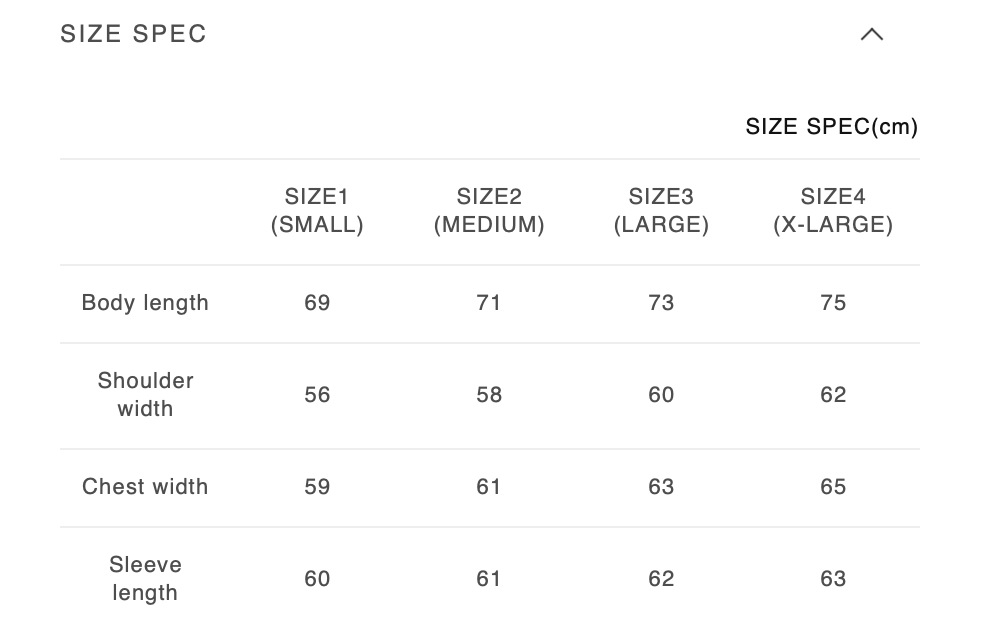This screenshot has height=624, width=992.
Task: Click Chest width value 65 for X-Large
Action: pos(833,487)
